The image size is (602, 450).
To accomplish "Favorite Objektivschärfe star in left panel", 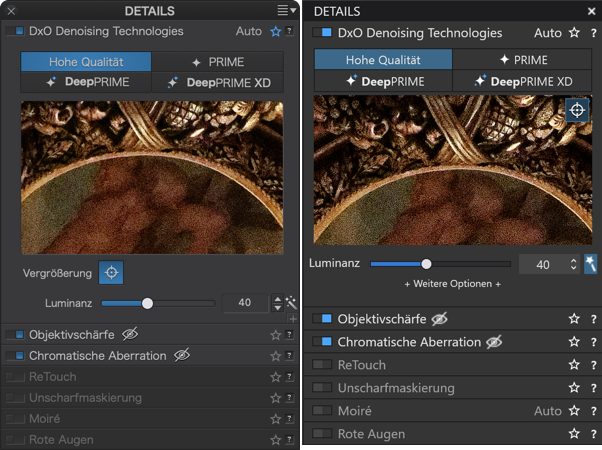I will 276,335.
